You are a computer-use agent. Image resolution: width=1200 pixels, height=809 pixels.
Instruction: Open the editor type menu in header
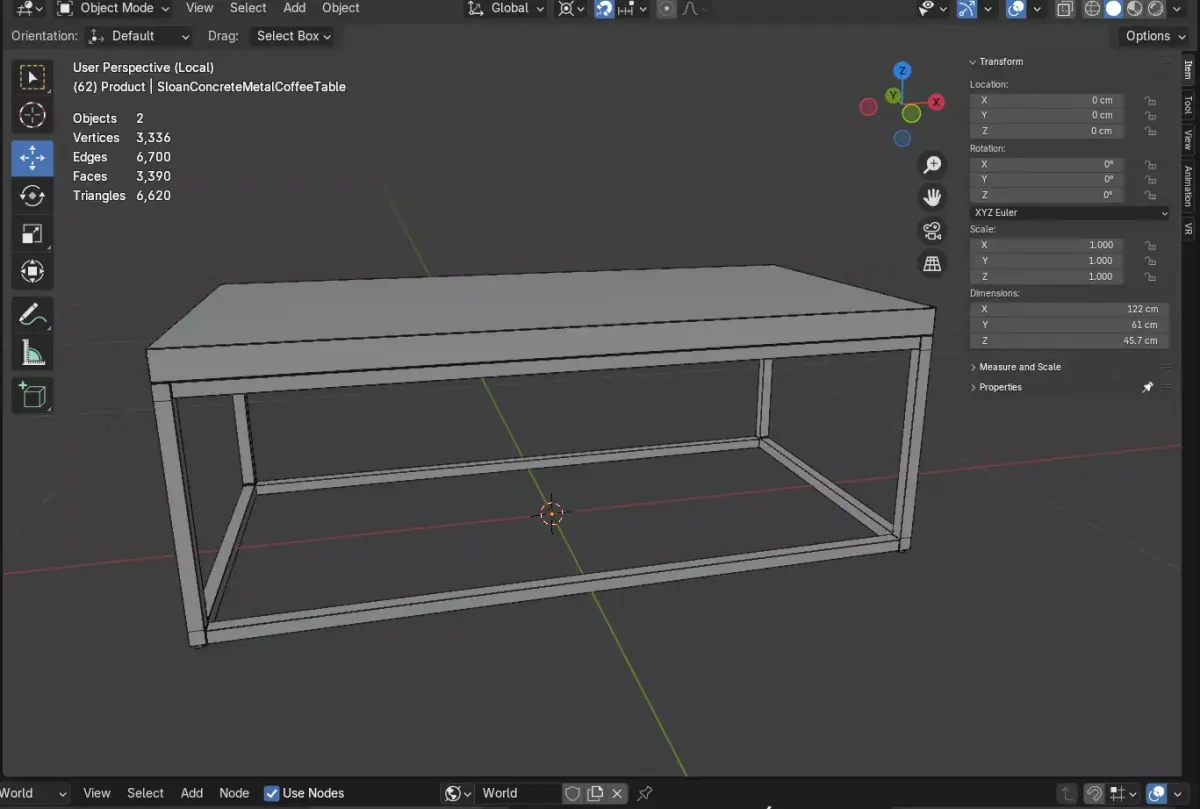[x=30, y=8]
